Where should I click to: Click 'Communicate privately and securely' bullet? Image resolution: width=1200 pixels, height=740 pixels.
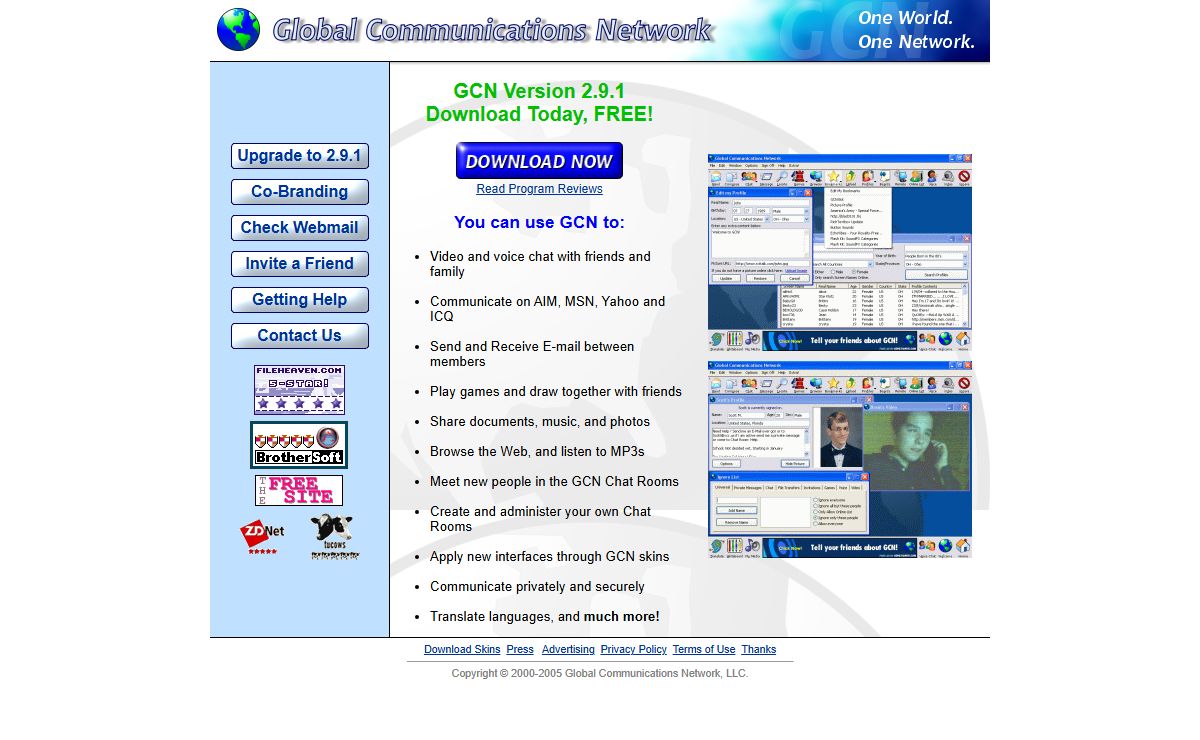(x=537, y=587)
